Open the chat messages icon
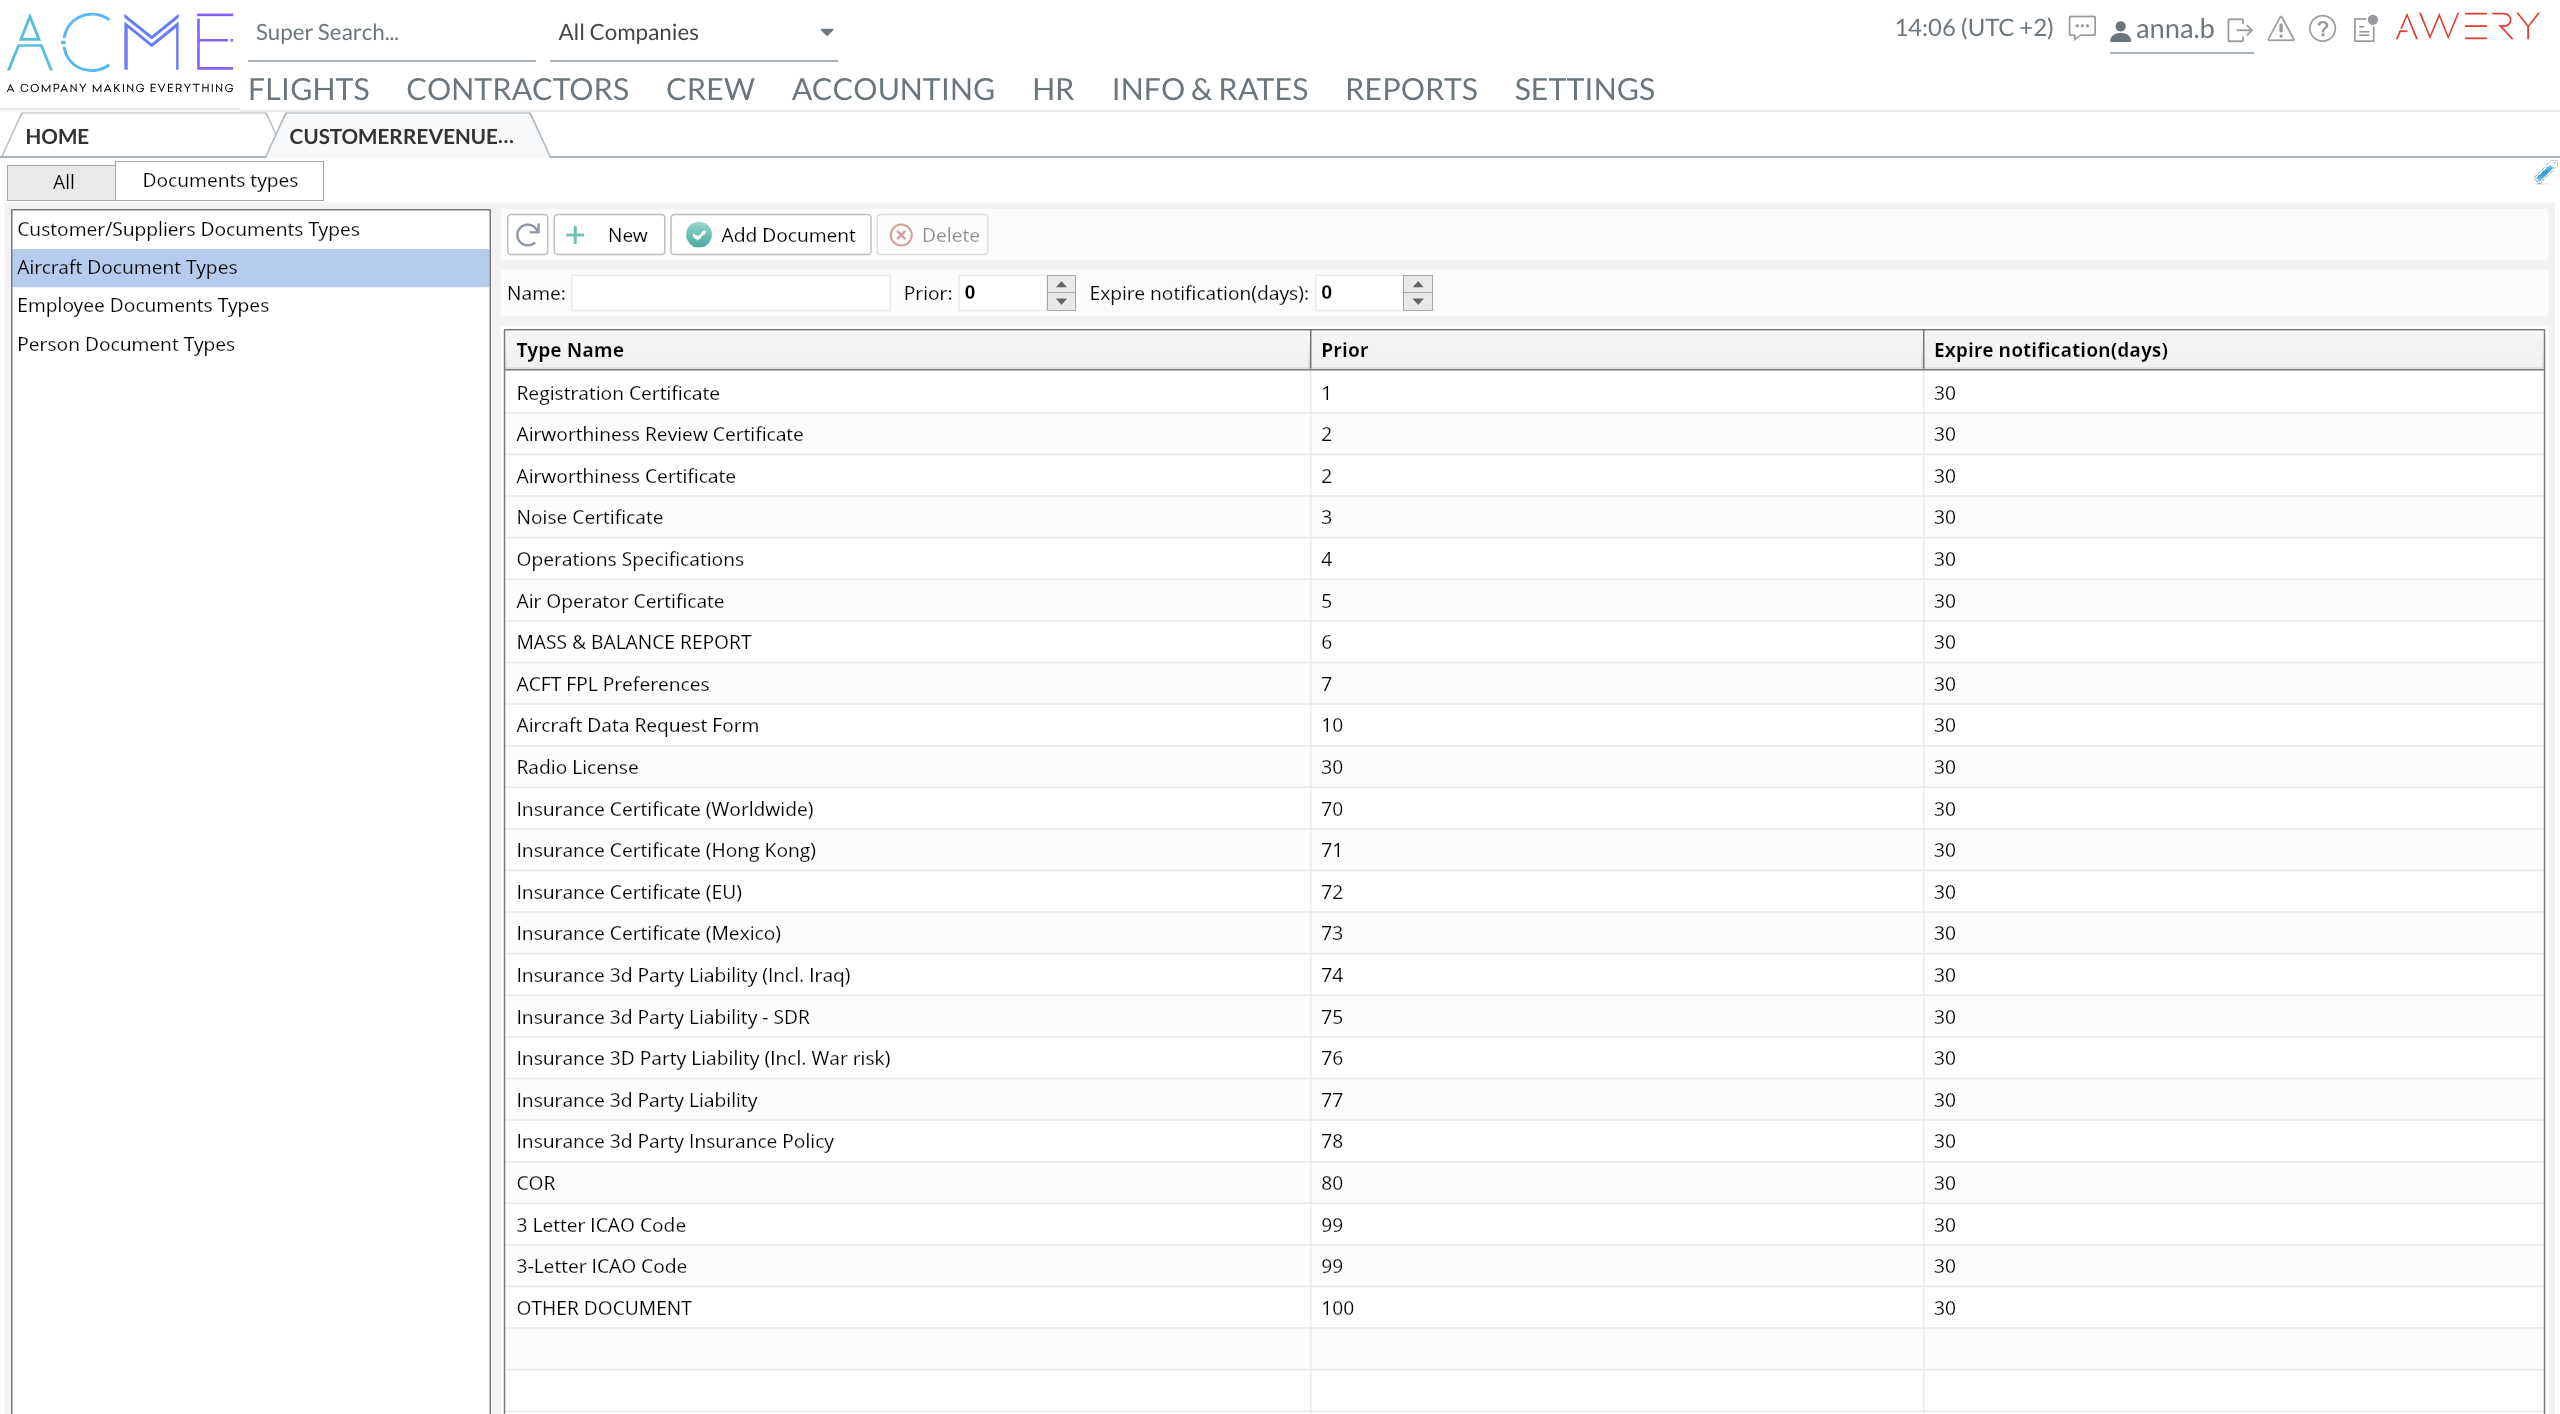The height and width of the screenshot is (1414, 2560). [x=2082, y=29]
